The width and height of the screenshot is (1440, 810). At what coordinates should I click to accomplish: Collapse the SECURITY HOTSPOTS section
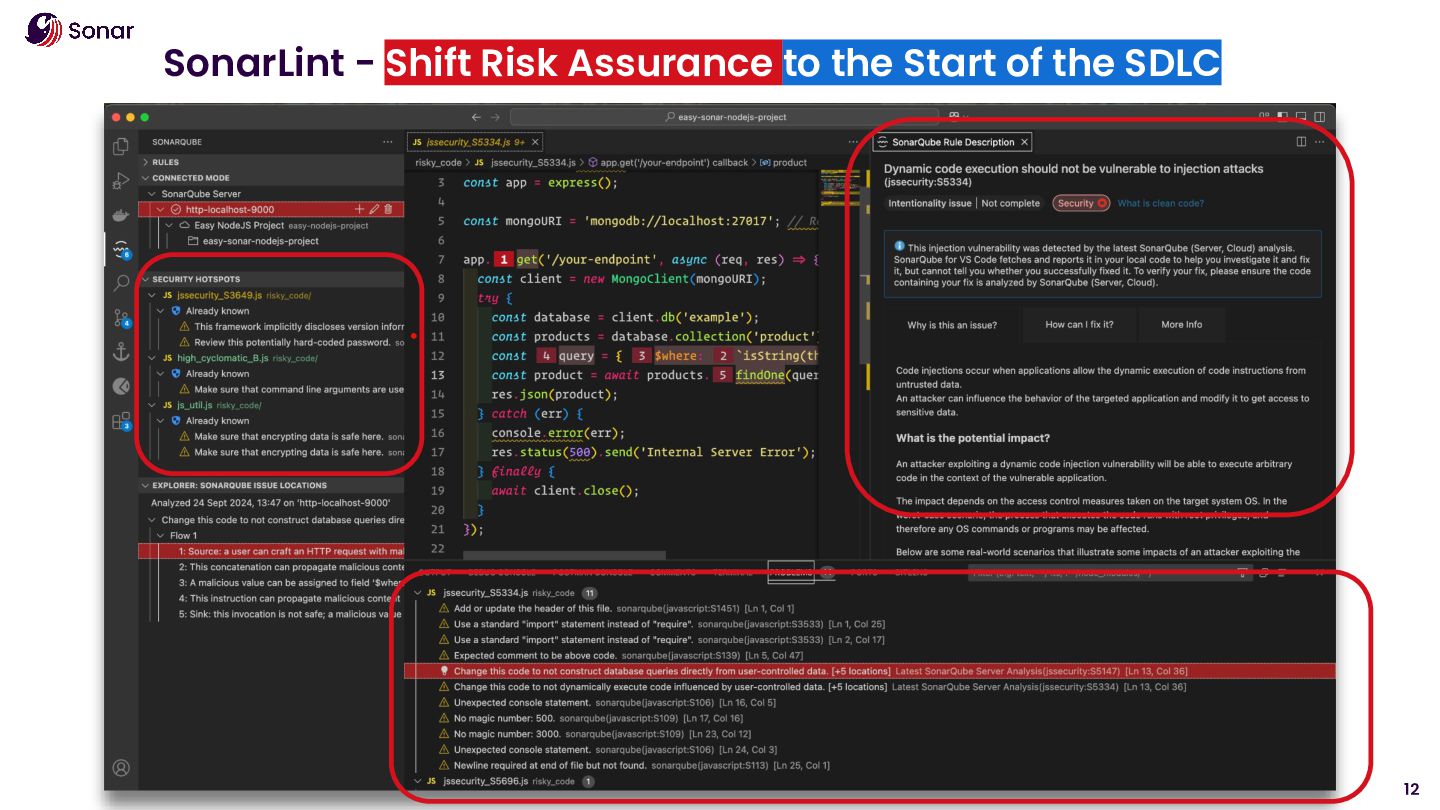pyautogui.click(x=147, y=279)
